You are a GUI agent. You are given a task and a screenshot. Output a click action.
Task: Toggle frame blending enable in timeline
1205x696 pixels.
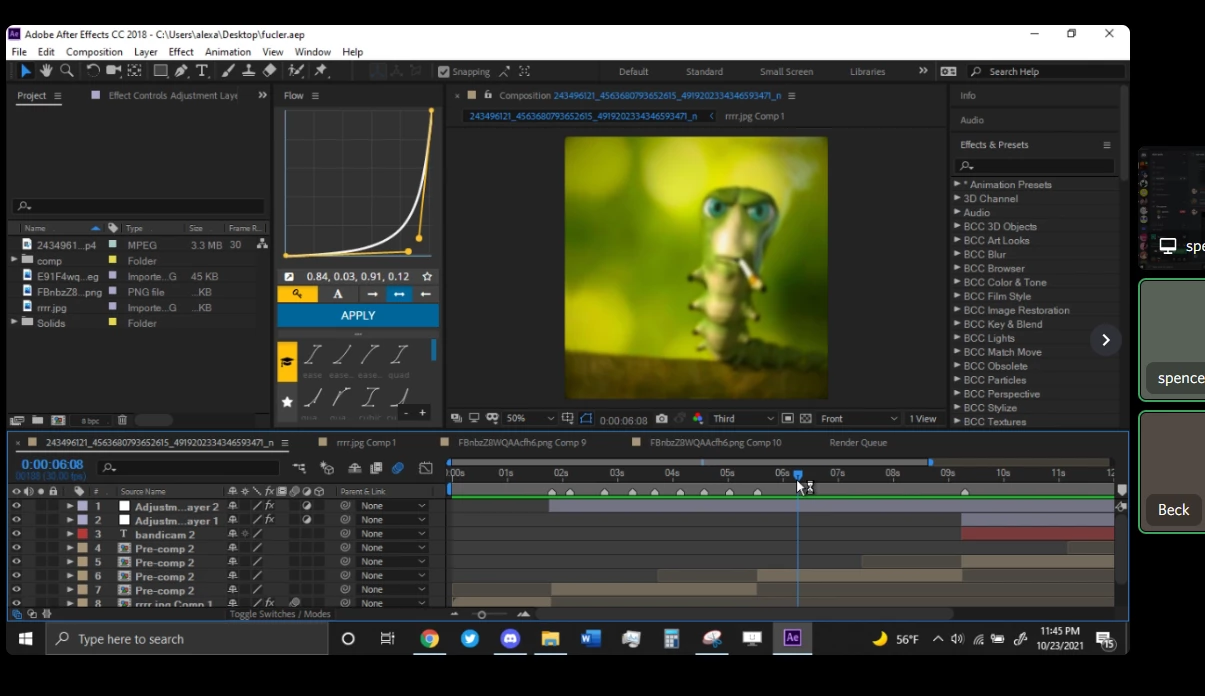[x=376, y=468]
